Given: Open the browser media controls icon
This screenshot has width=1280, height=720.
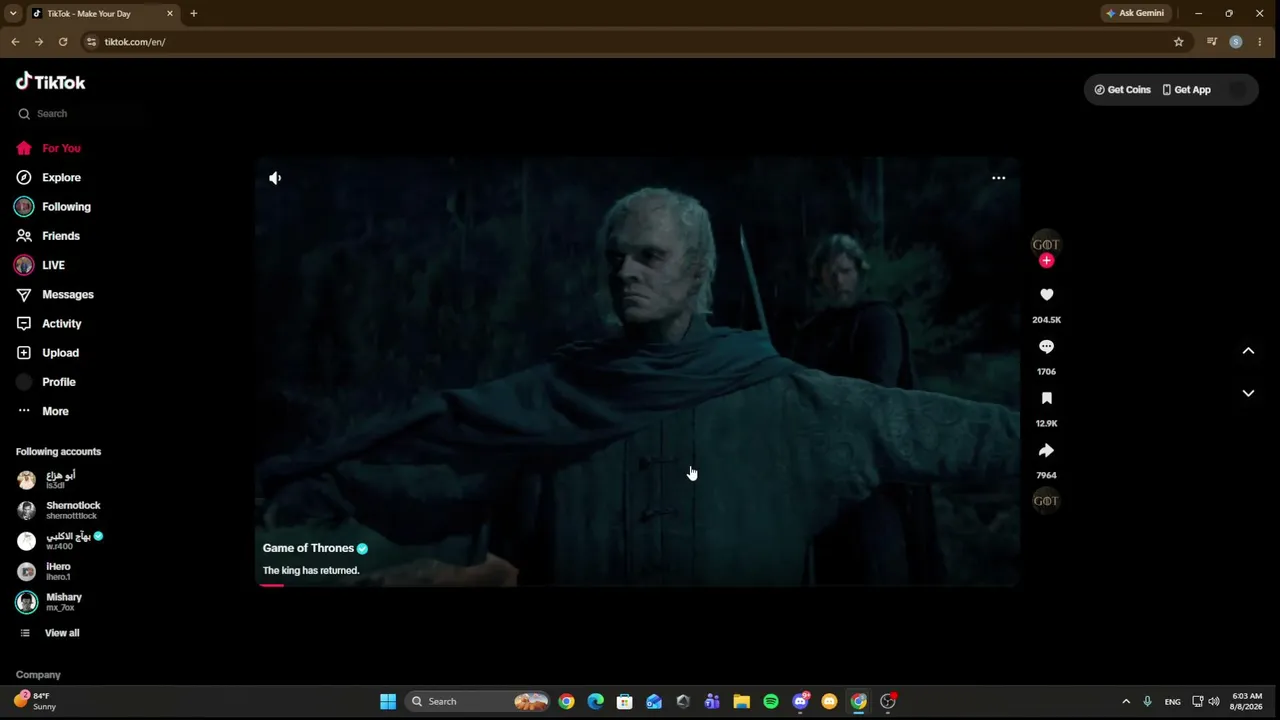Looking at the screenshot, I should (1212, 42).
